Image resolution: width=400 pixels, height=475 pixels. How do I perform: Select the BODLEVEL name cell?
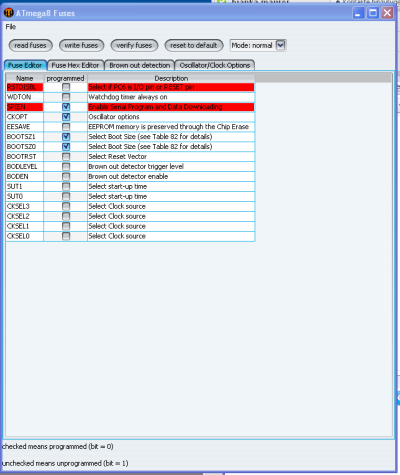pyautogui.click(x=25, y=167)
